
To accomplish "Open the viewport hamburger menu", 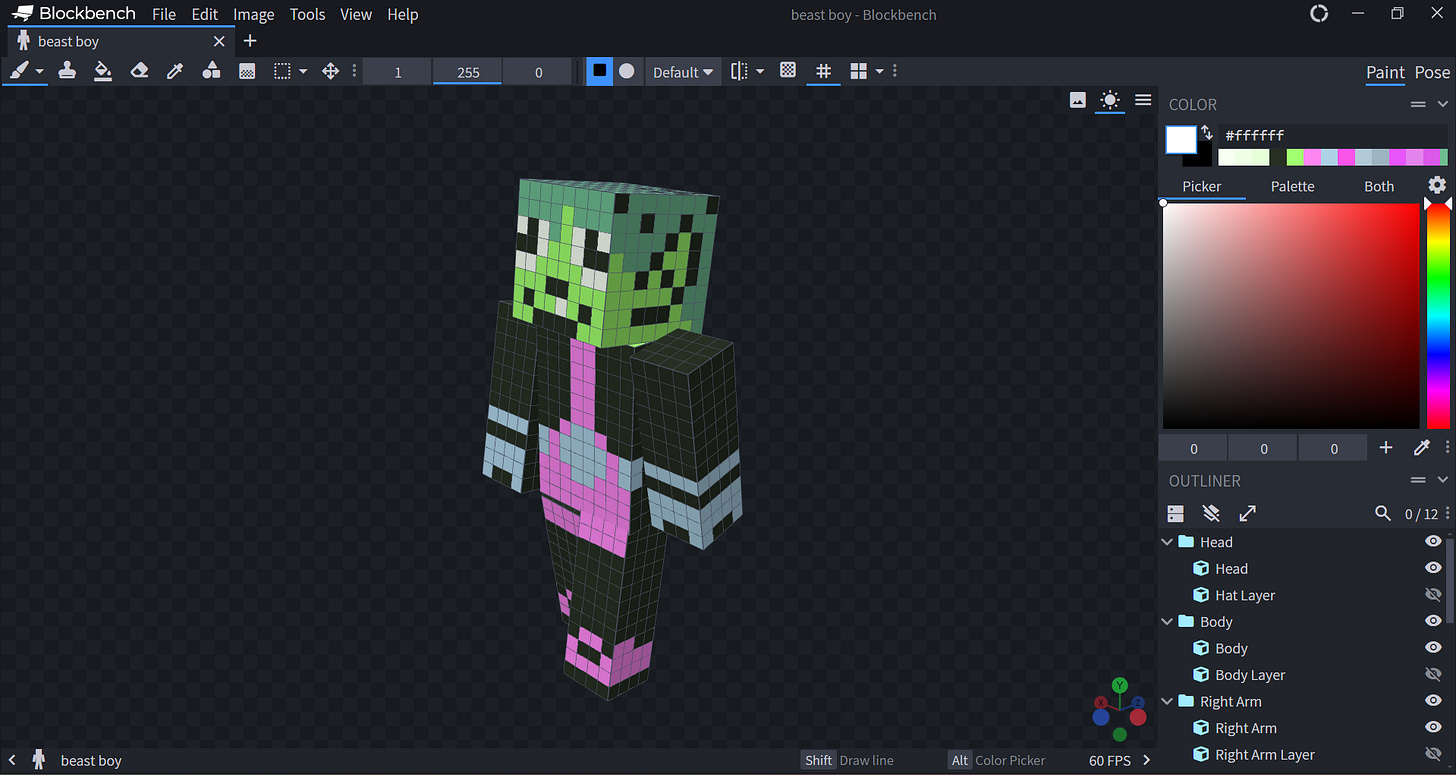I will click(x=1143, y=100).
